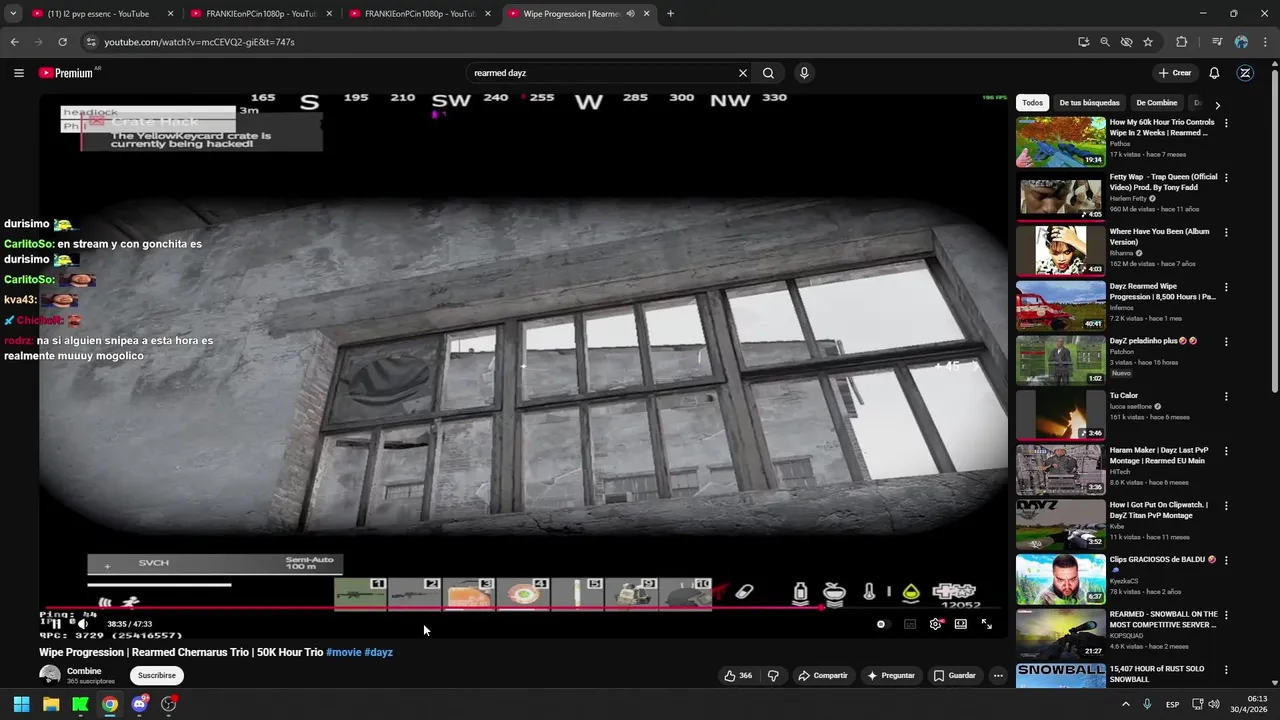Open more actions under the video
1280x720 pixels.
click(998, 676)
